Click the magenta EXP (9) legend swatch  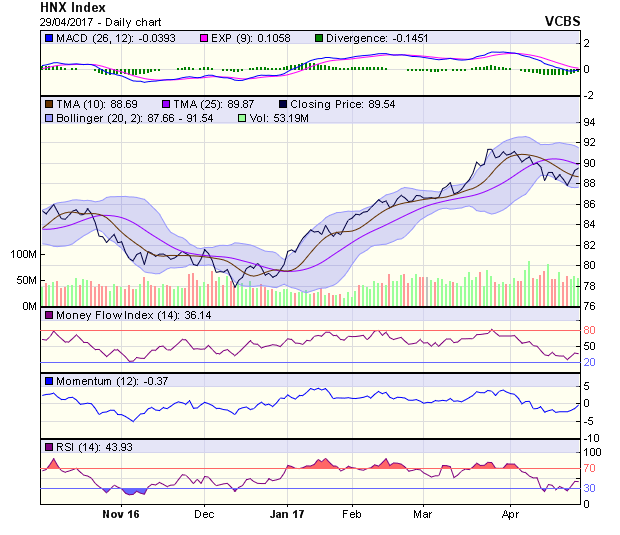pyautogui.click(x=174, y=38)
